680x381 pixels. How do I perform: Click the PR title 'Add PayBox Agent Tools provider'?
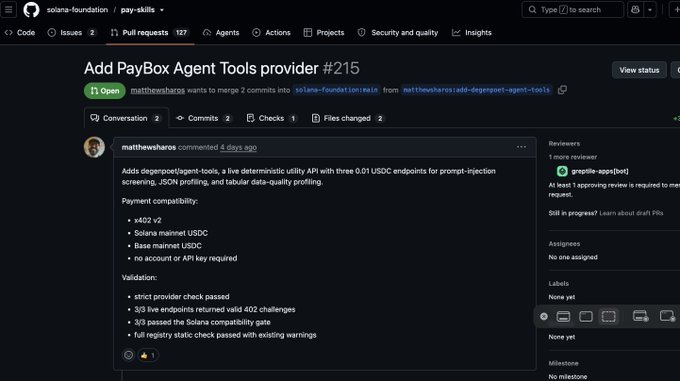point(201,68)
